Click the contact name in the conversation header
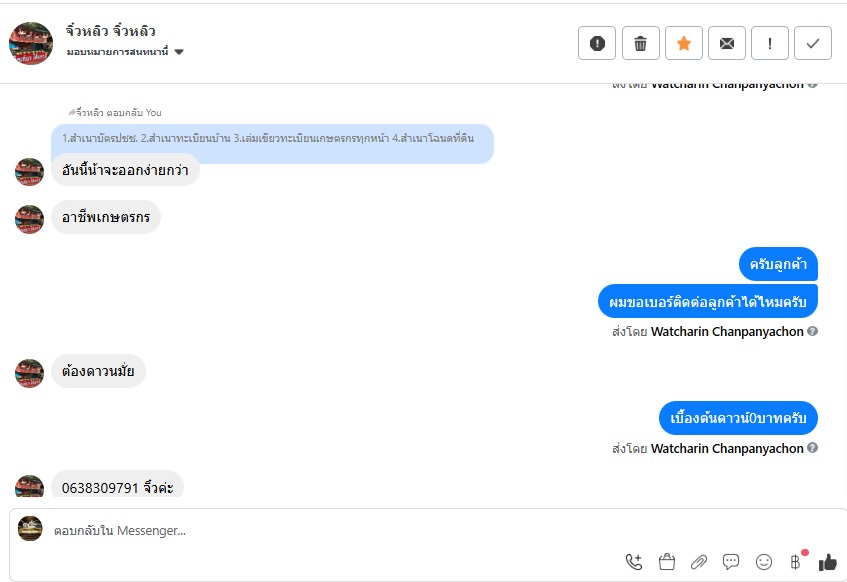Screen dimensions: 847x582 [111, 31]
